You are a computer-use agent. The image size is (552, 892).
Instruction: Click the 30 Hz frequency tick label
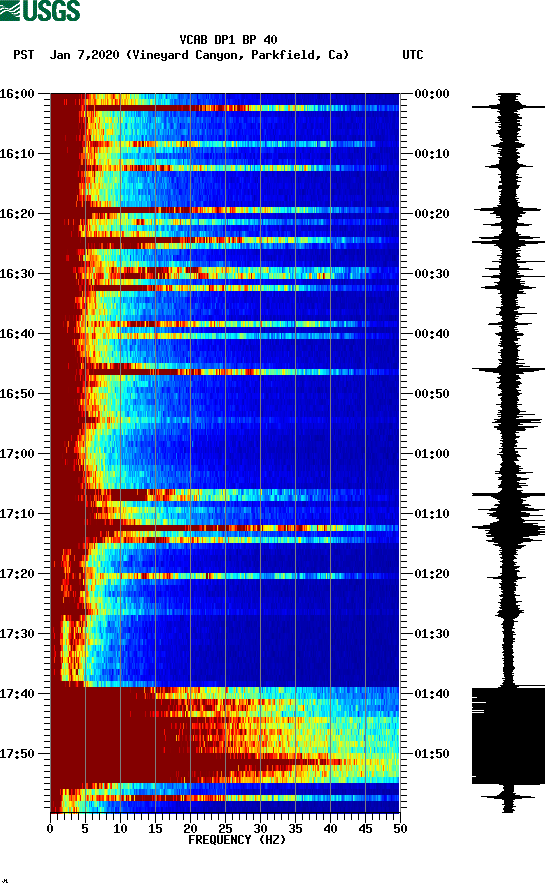click(x=260, y=829)
